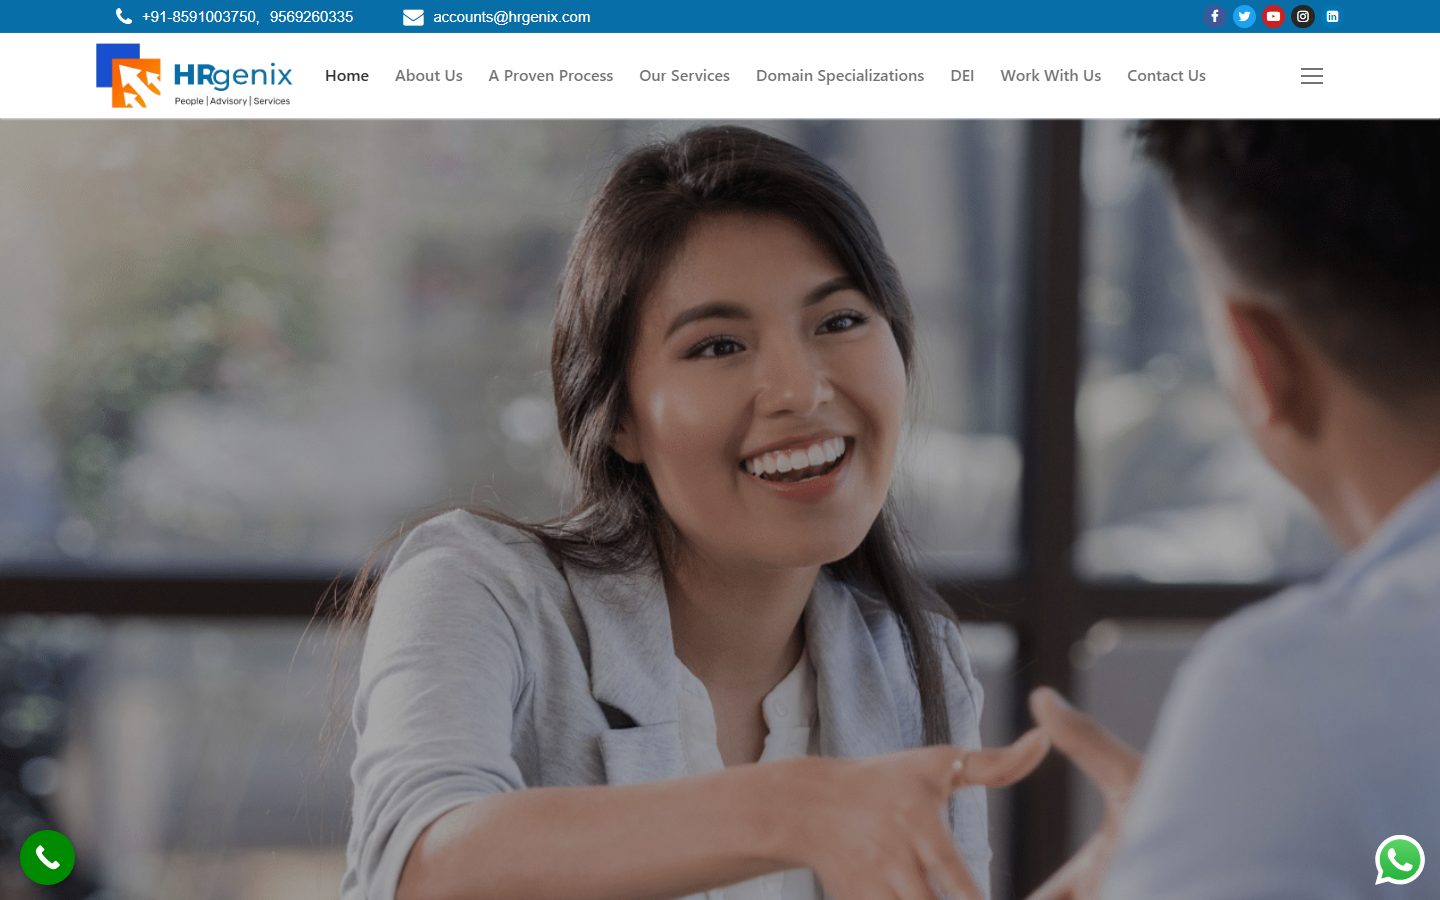This screenshot has height=900, width=1440.
Task: Open the Facebook social icon
Action: point(1214,16)
